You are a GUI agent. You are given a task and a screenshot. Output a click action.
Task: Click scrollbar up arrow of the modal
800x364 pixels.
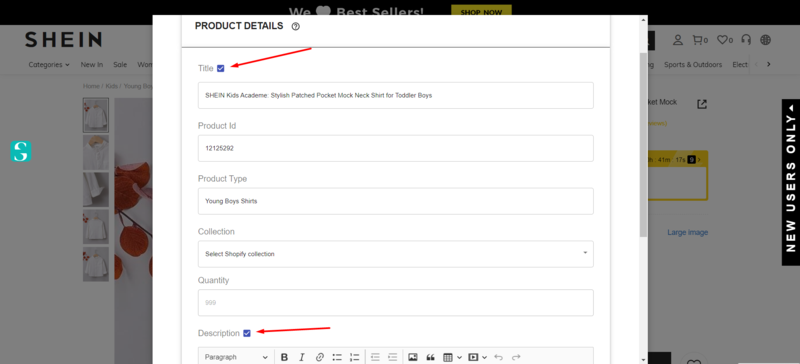(643, 19)
